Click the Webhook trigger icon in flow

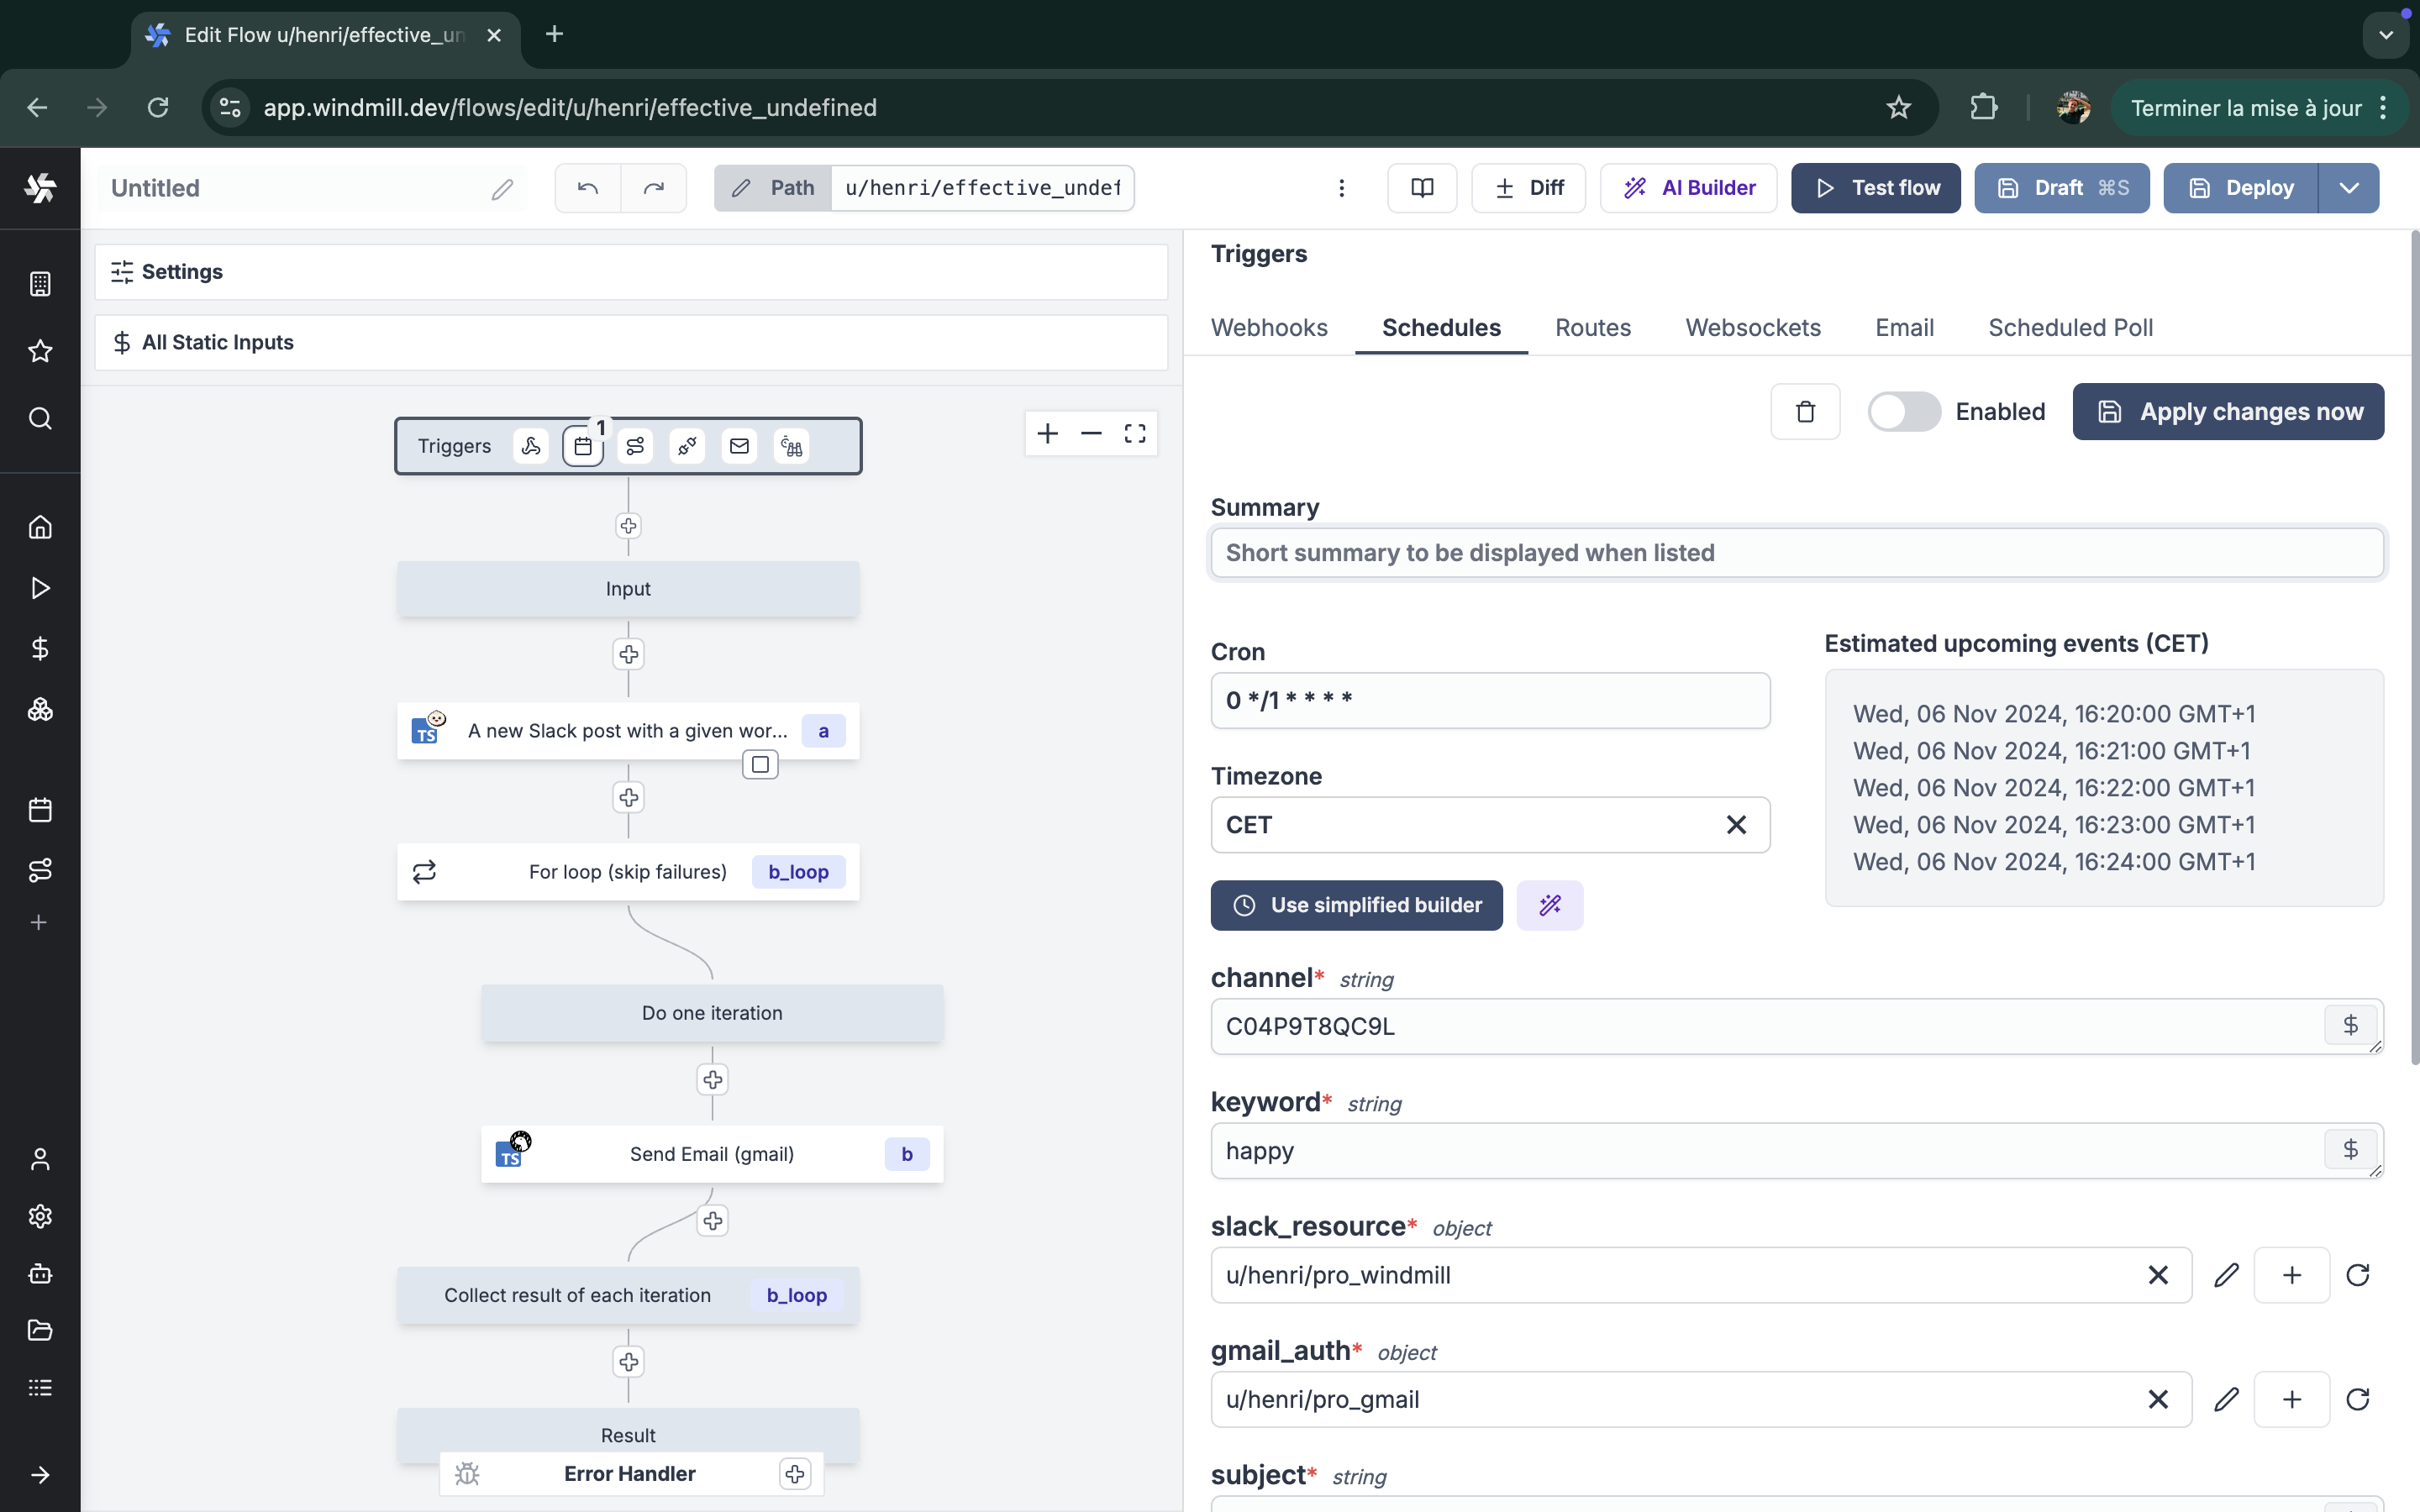pyautogui.click(x=529, y=446)
